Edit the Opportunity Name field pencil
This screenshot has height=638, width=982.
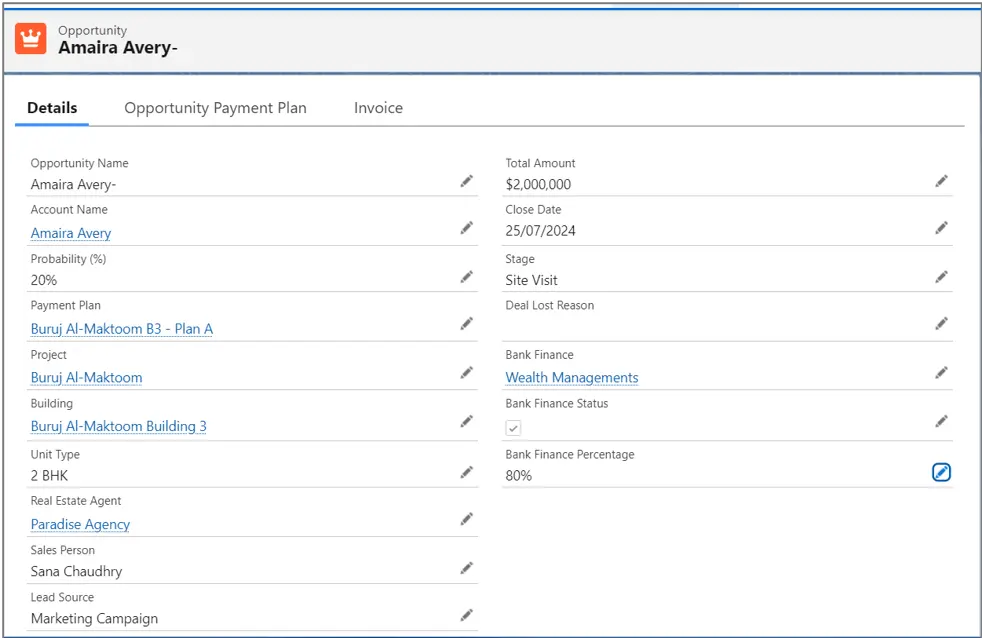(x=467, y=181)
